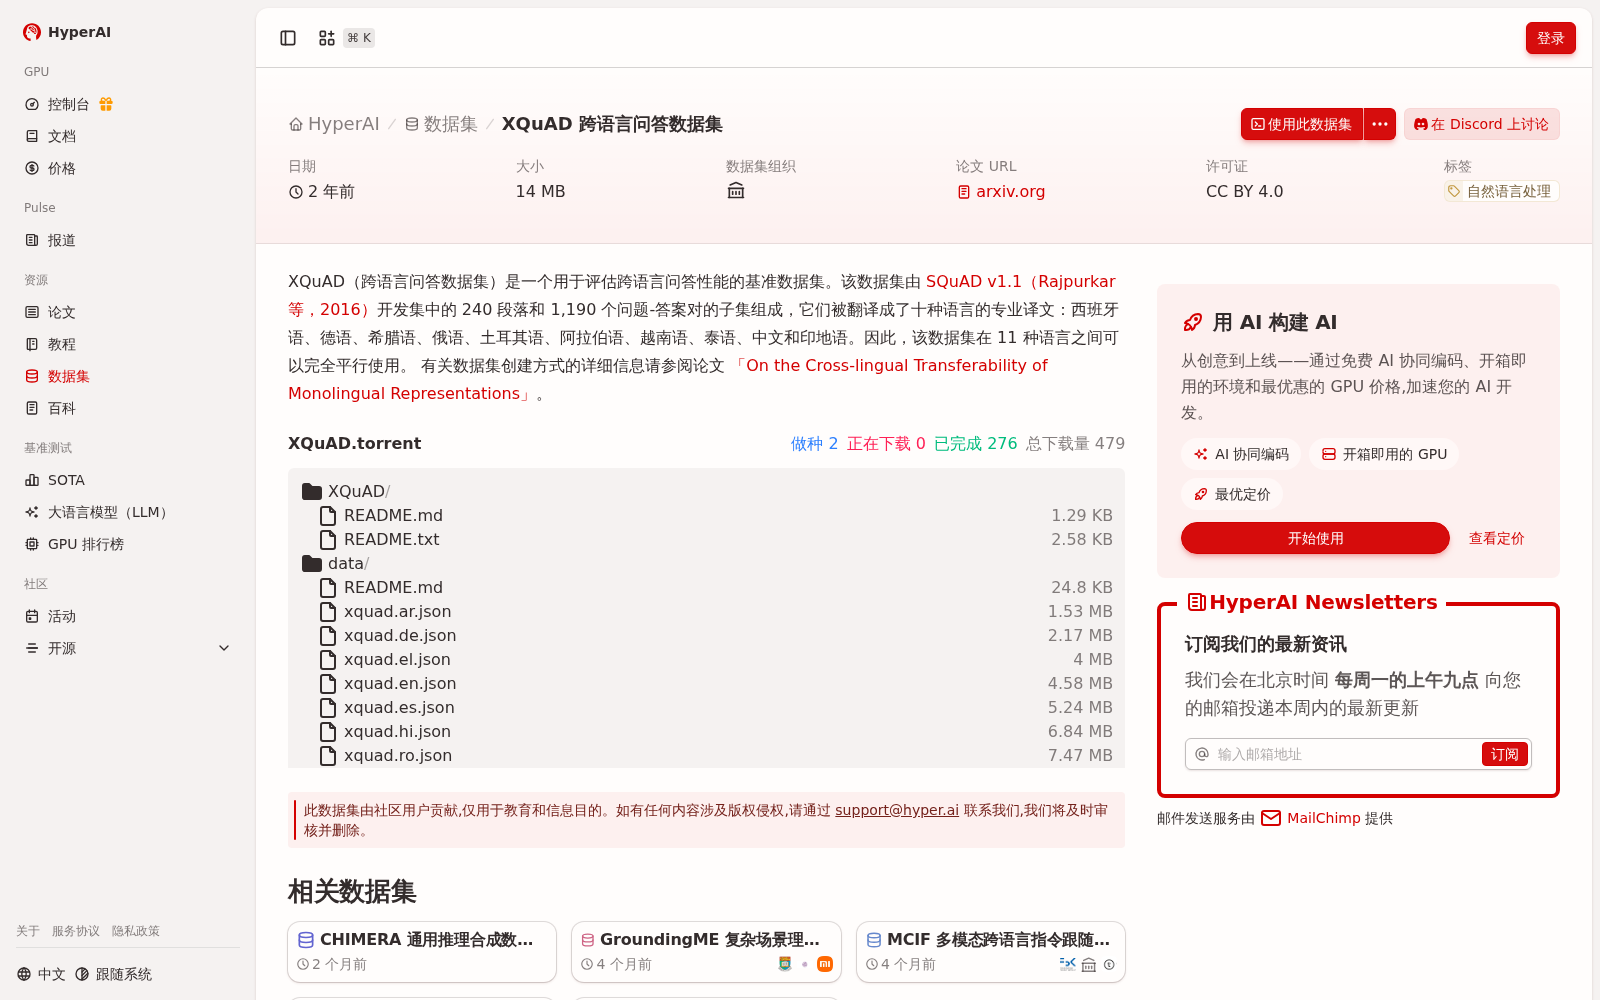Open 查看定价 link
Viewport: 1600px width, 1000px height.
(x=1496, y=538)
